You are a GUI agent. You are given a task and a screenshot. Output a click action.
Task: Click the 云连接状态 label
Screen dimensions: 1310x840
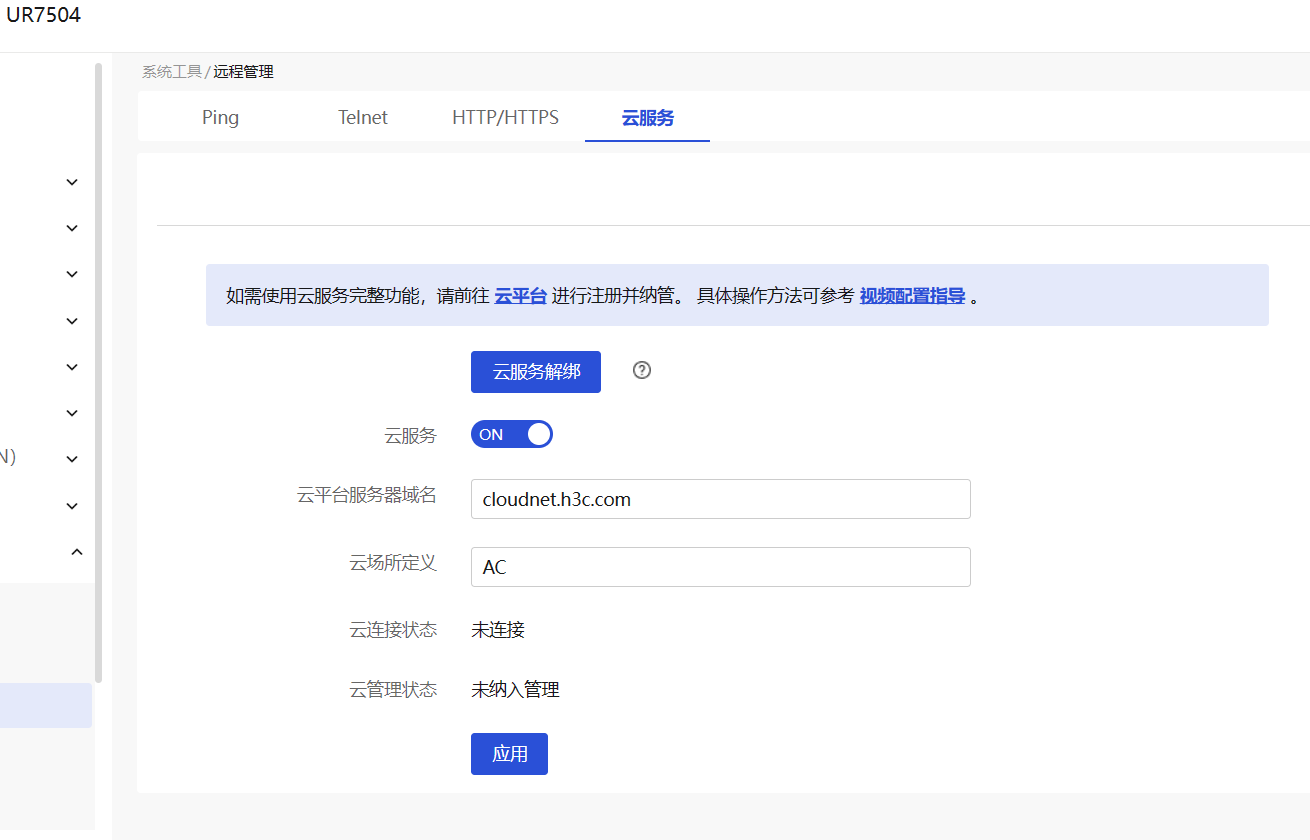click(393, 630)
